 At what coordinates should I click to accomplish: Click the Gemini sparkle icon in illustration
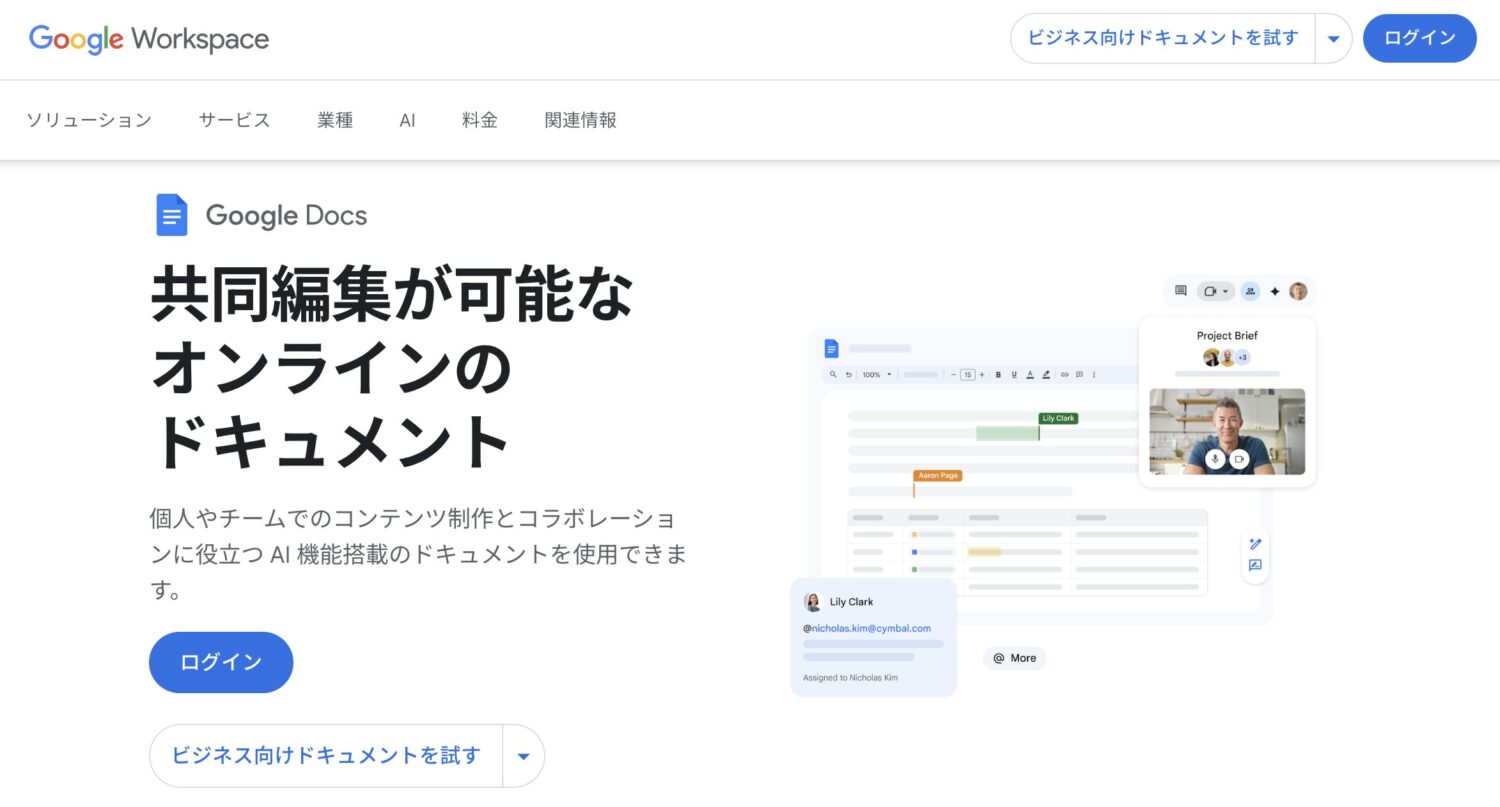(x=1275, y=292)
